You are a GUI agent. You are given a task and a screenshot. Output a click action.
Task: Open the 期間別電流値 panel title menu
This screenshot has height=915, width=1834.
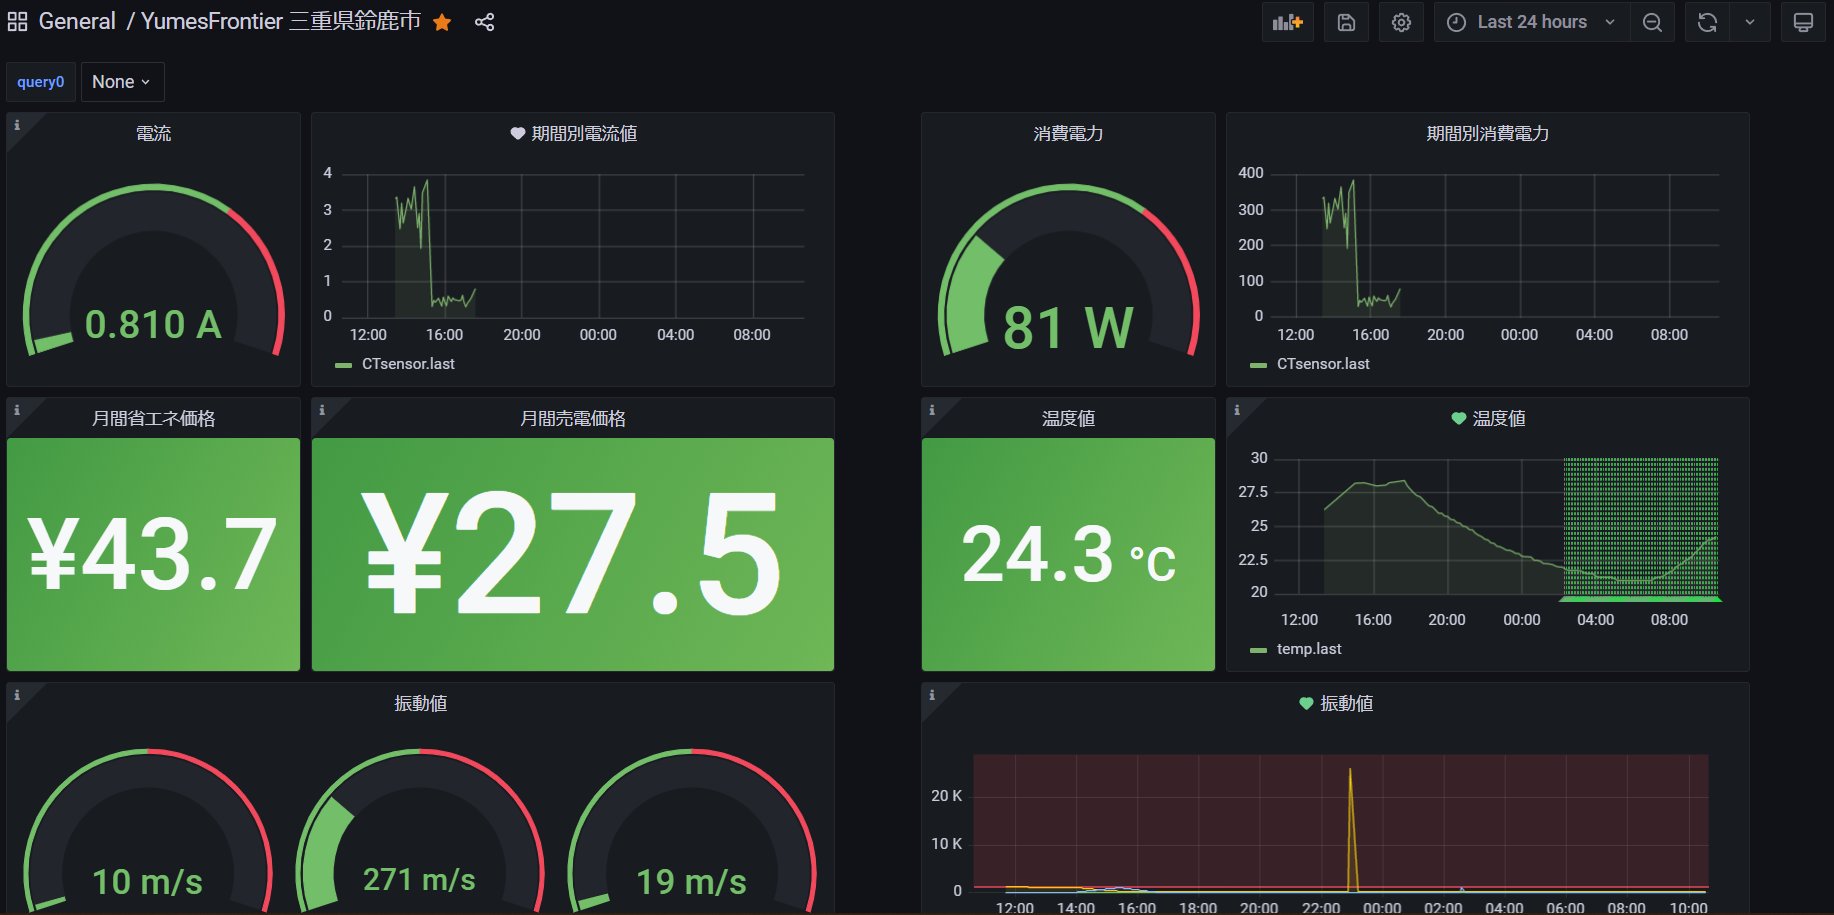584,133
